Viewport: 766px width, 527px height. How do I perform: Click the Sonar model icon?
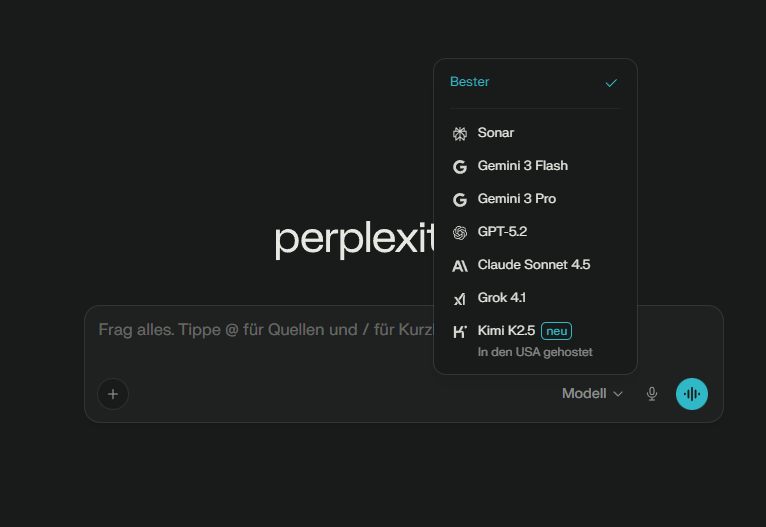click(x=460, y=133)
